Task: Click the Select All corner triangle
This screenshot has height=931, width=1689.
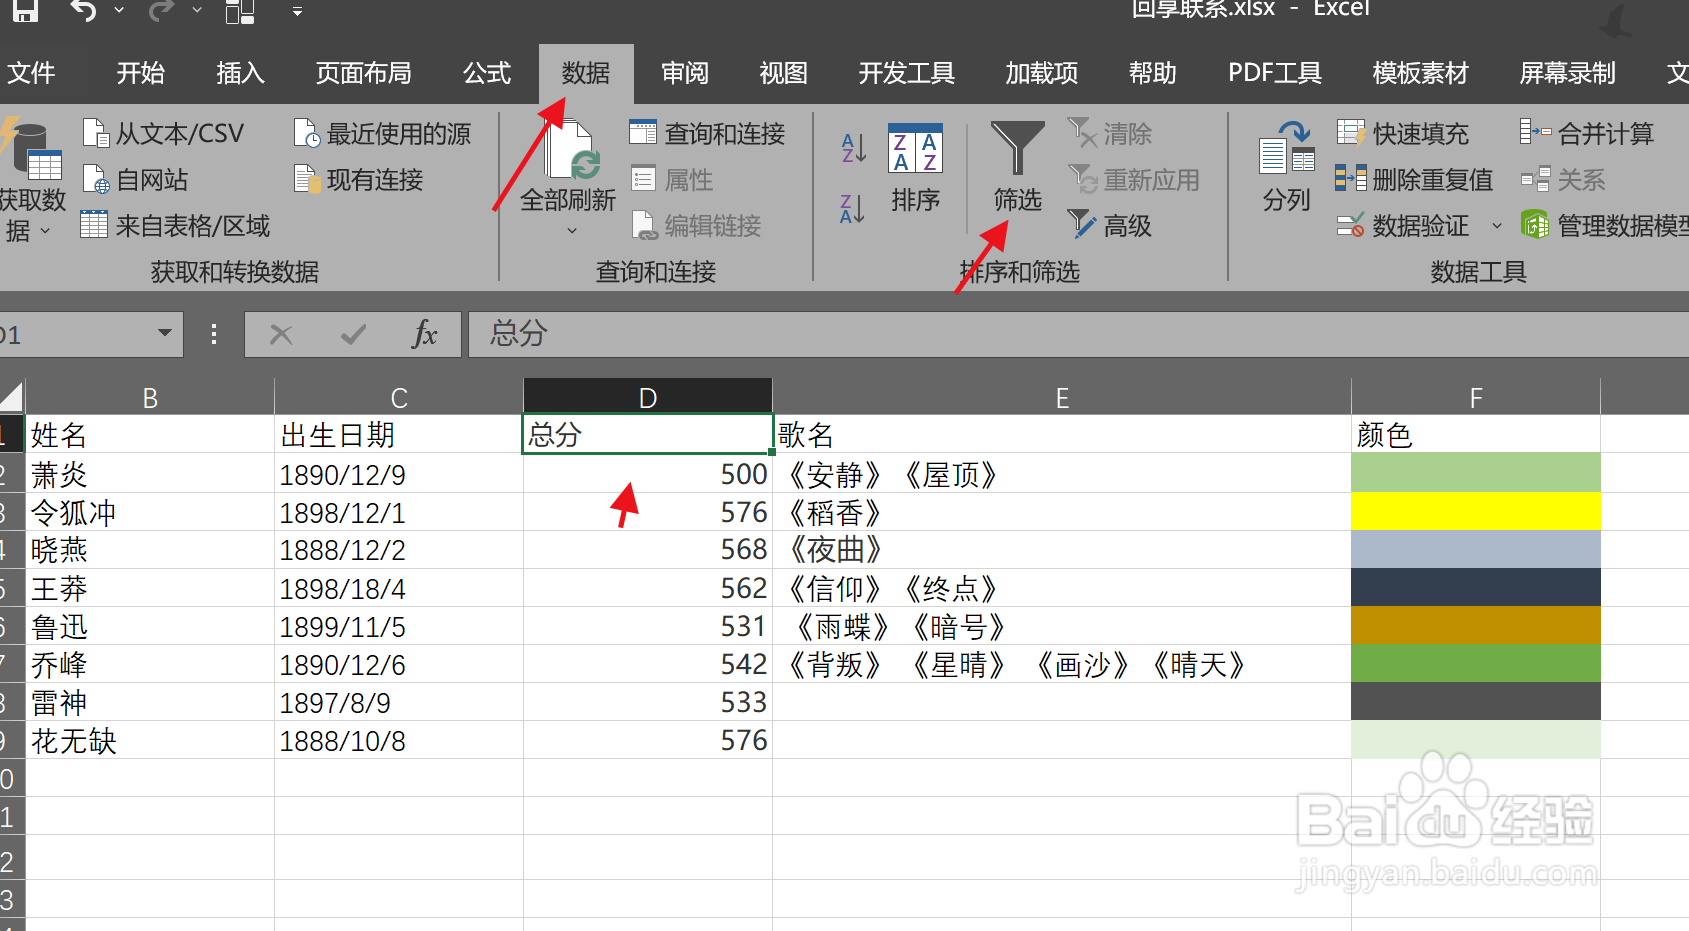Action: pyautogui.click(x=12, y=397)
